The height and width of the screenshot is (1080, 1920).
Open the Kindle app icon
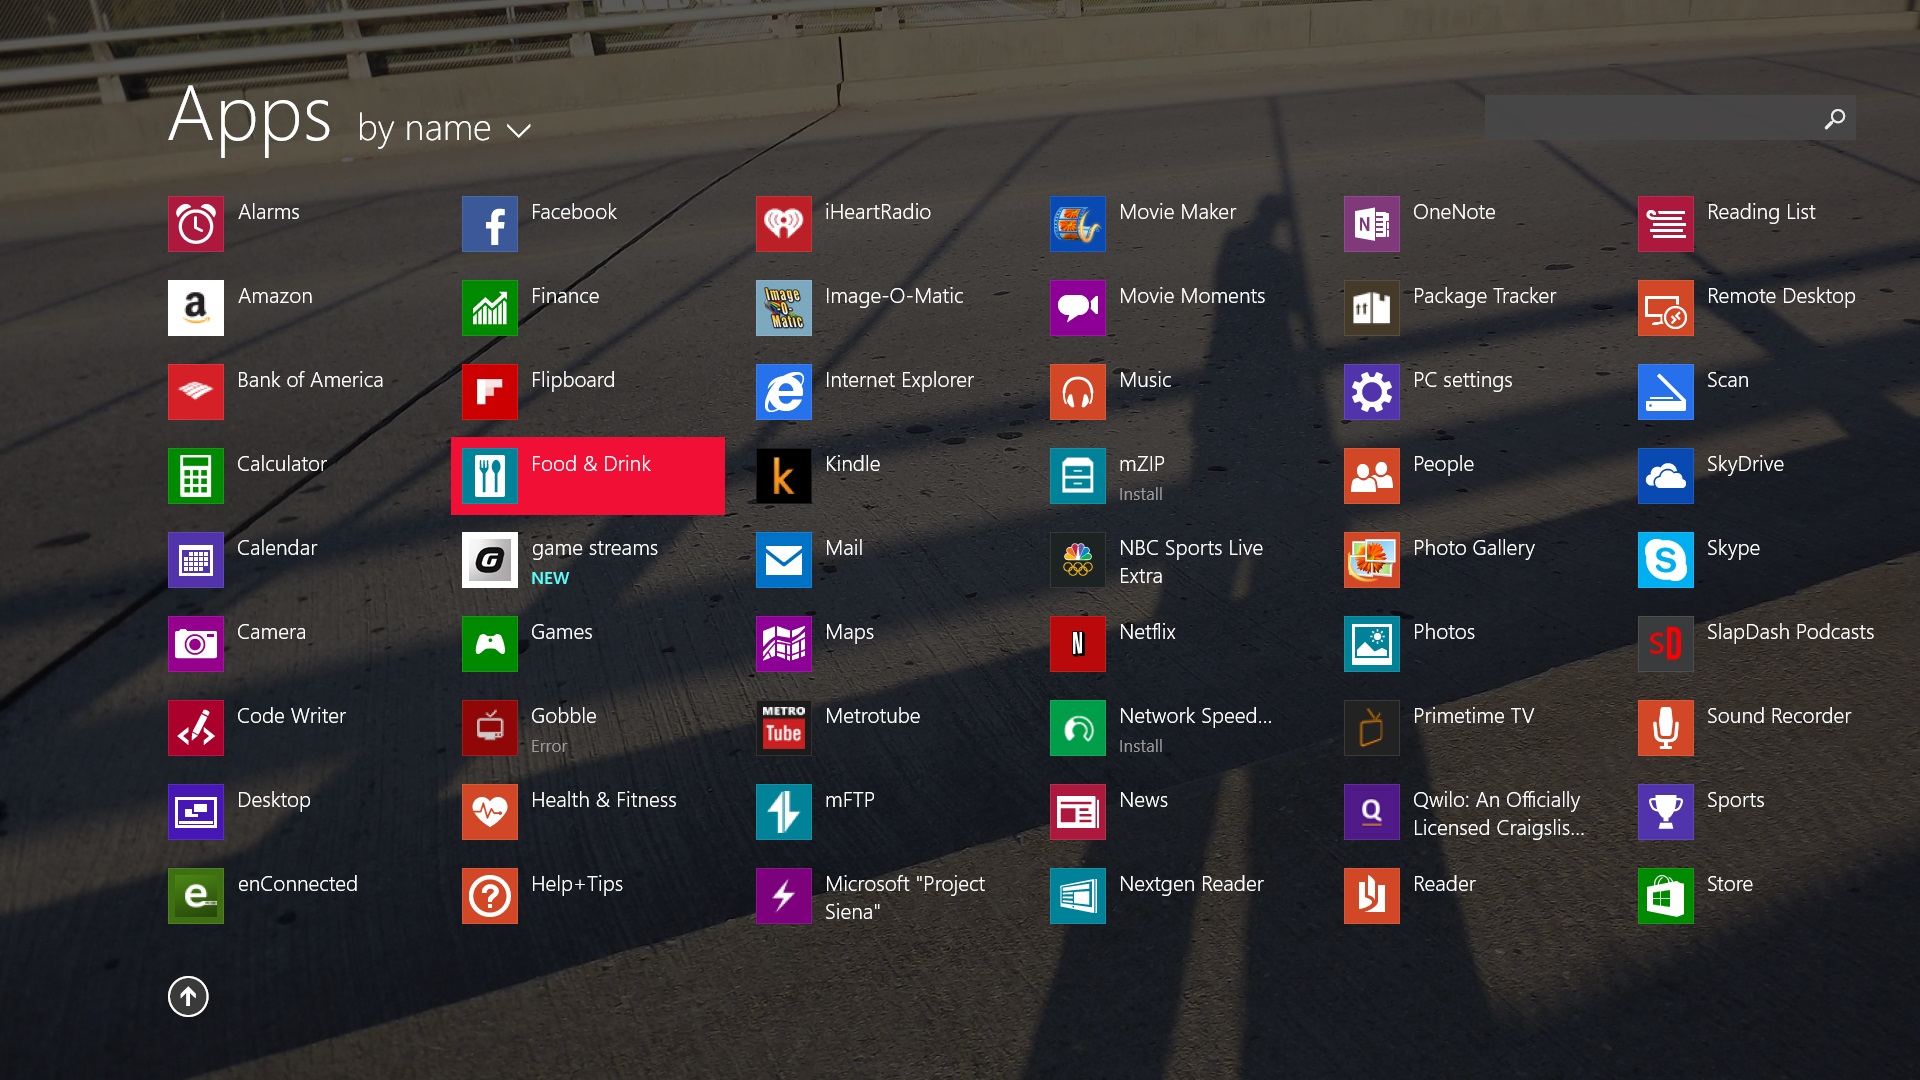tap(784, 476)
